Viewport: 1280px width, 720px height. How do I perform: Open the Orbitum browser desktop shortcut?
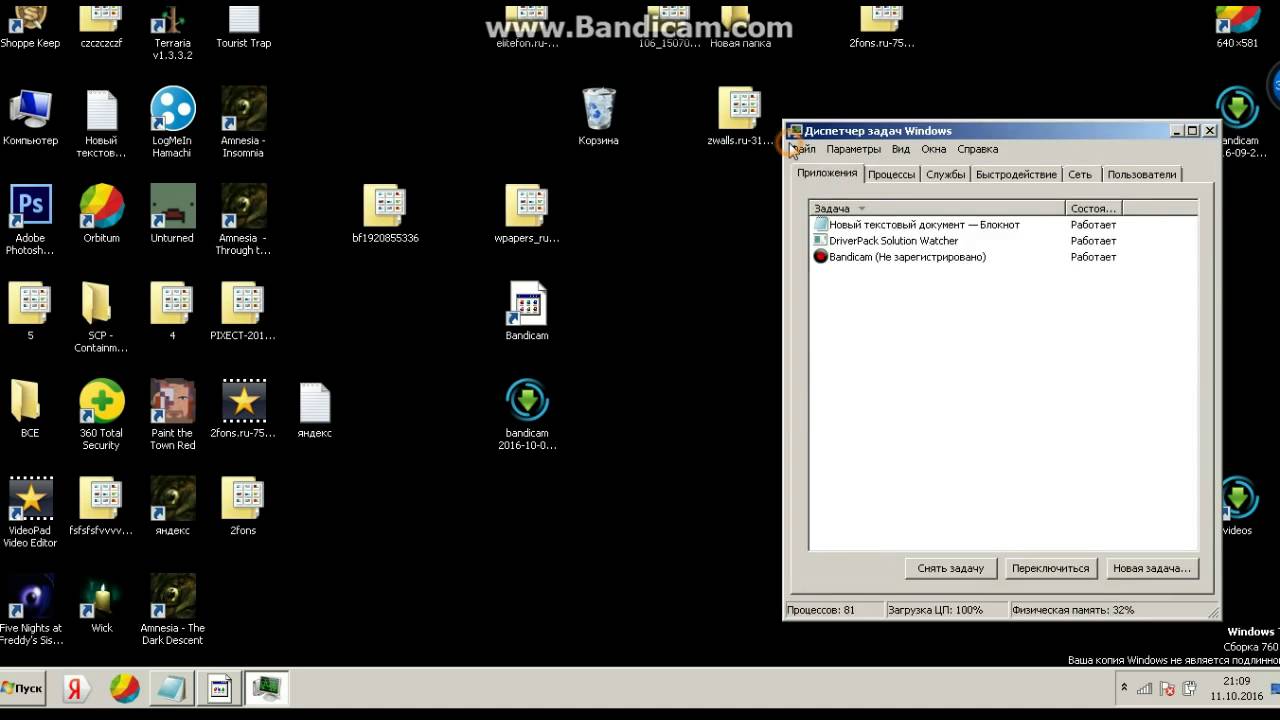[101, 214]
